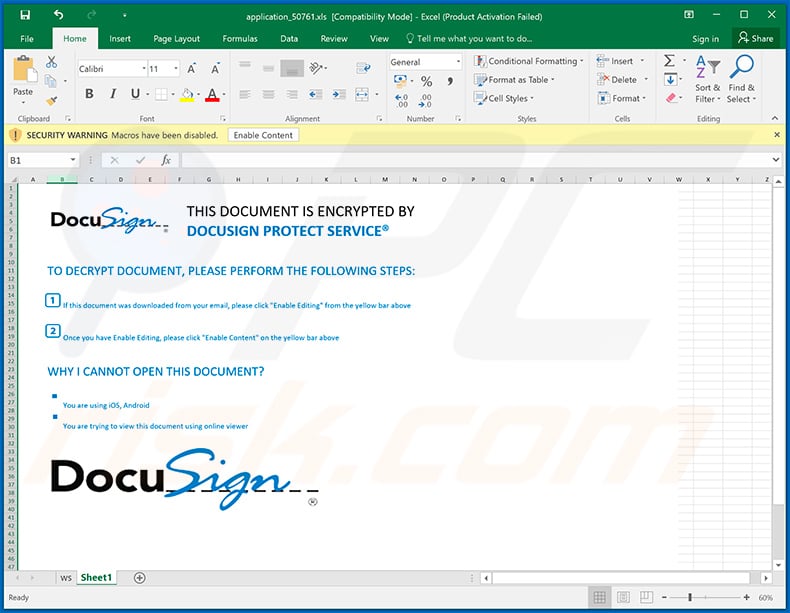Switch to the Data tab
The height and width of the screenshot is (613, 790).
tap(289, 39)
